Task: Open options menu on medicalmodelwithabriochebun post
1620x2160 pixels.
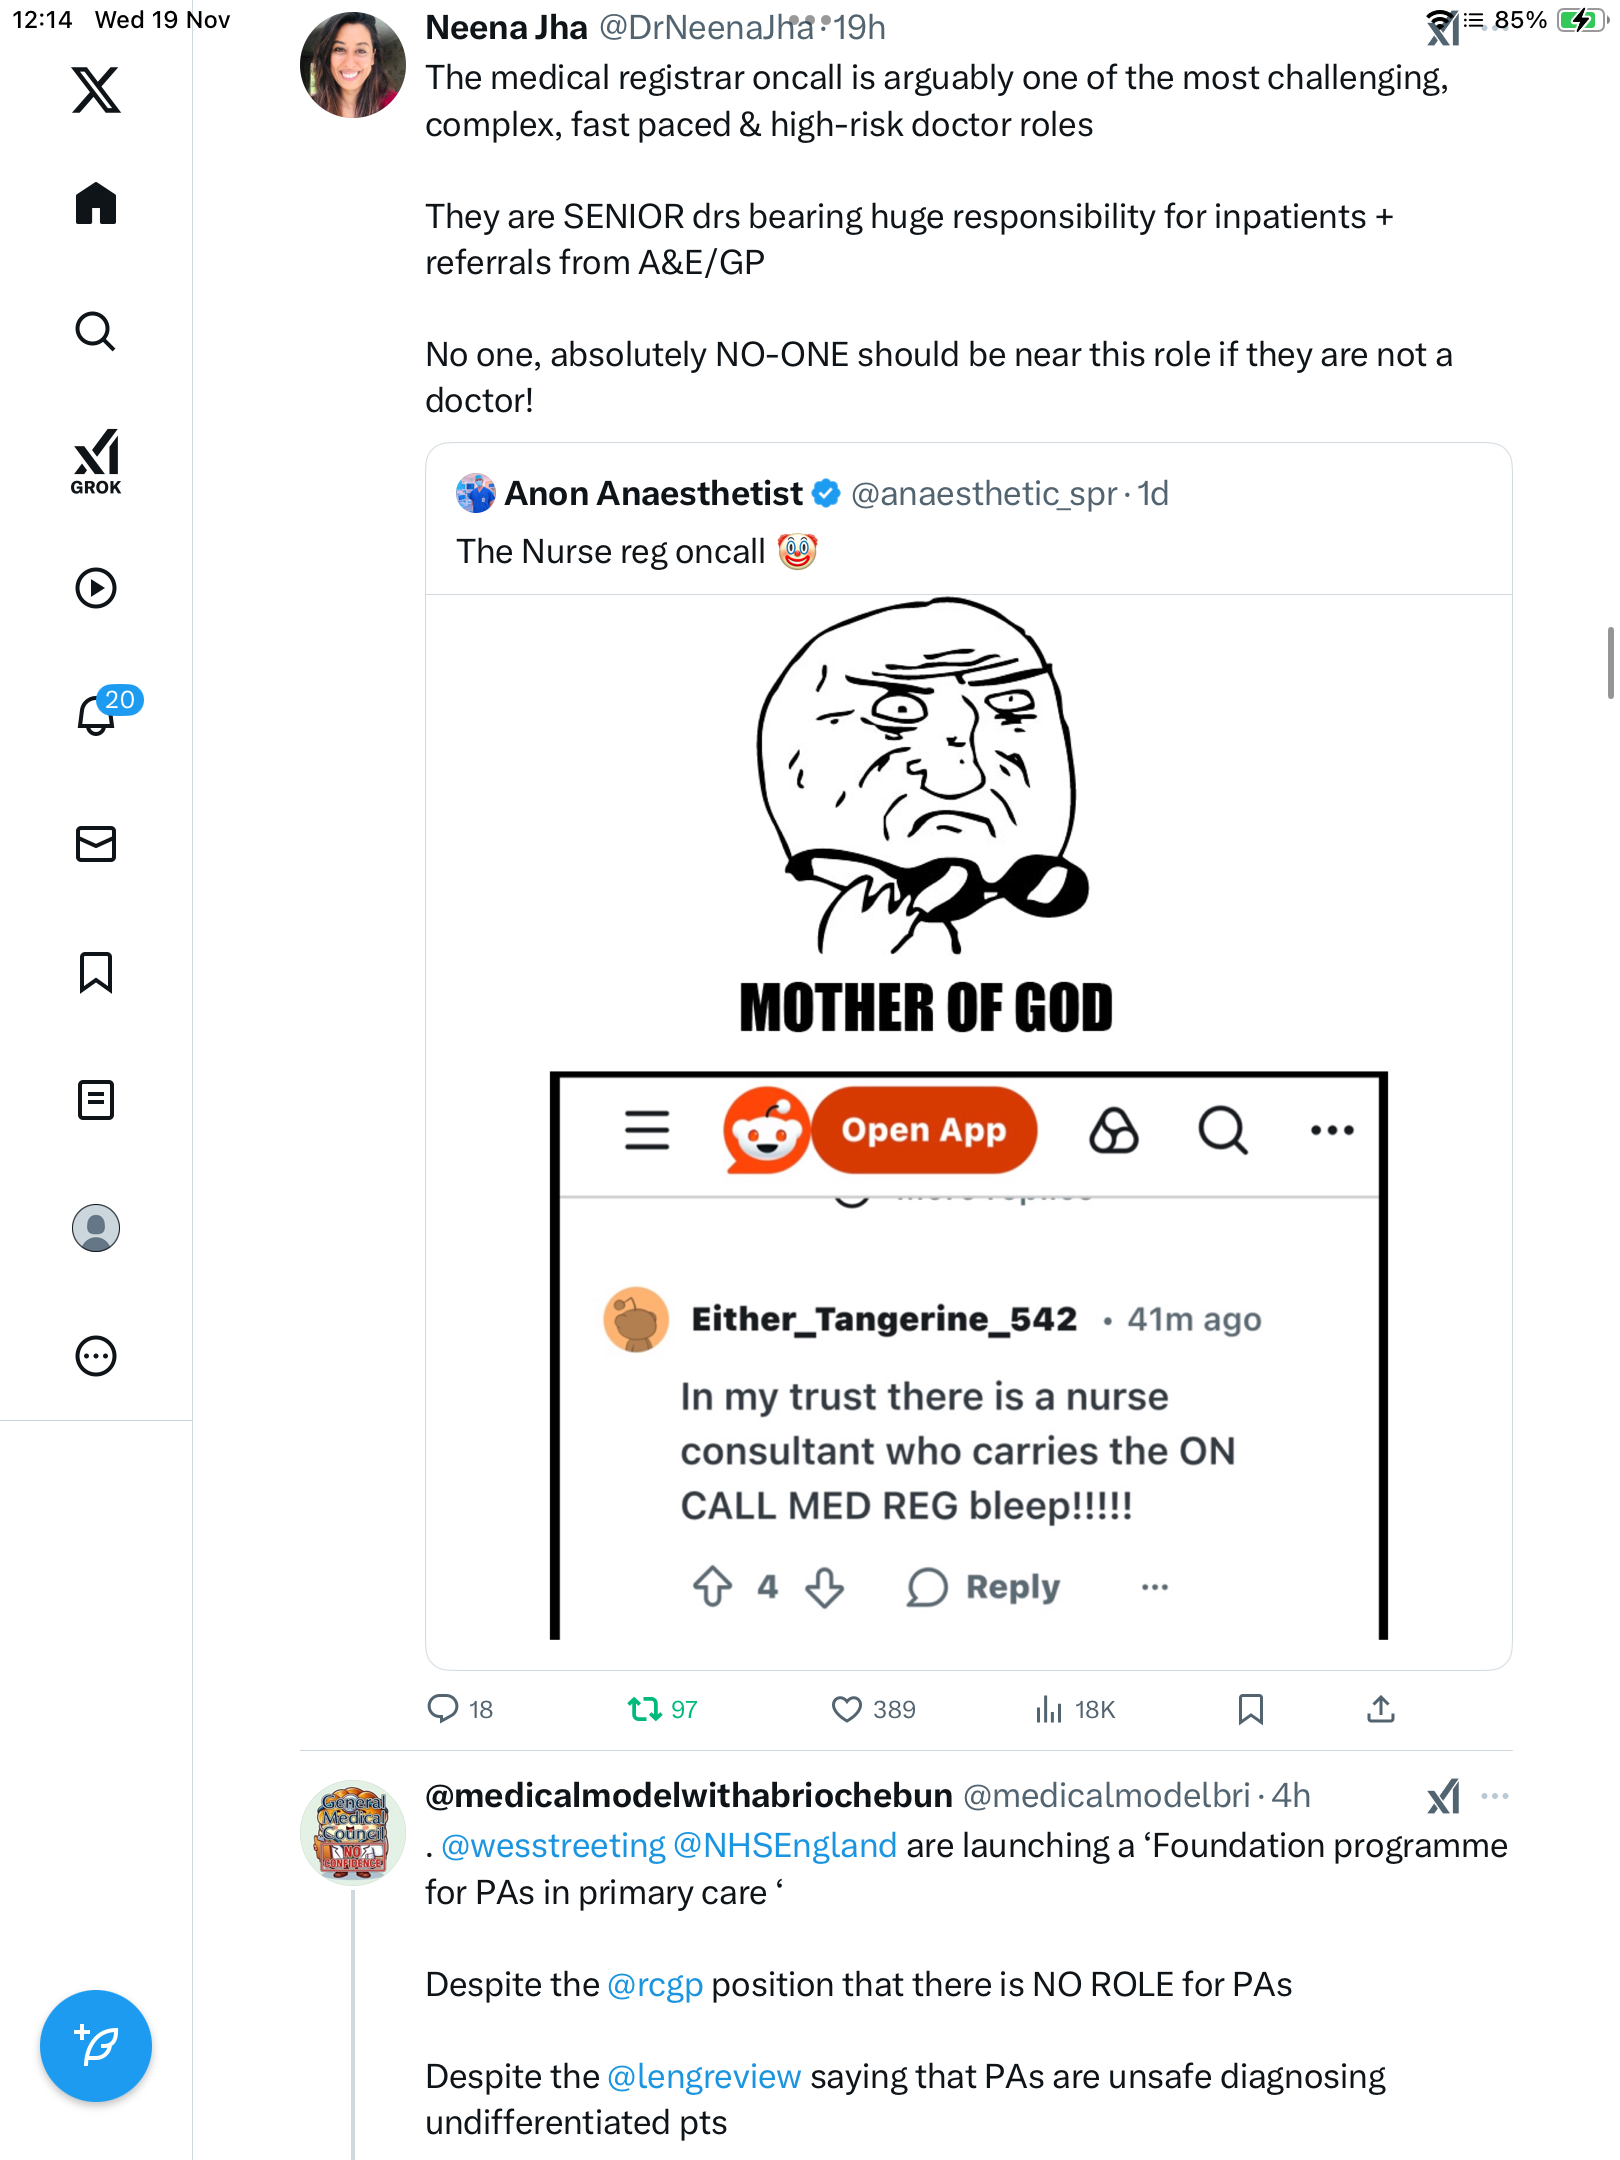Action: pyautogui.click(x=1495, y=1796)
